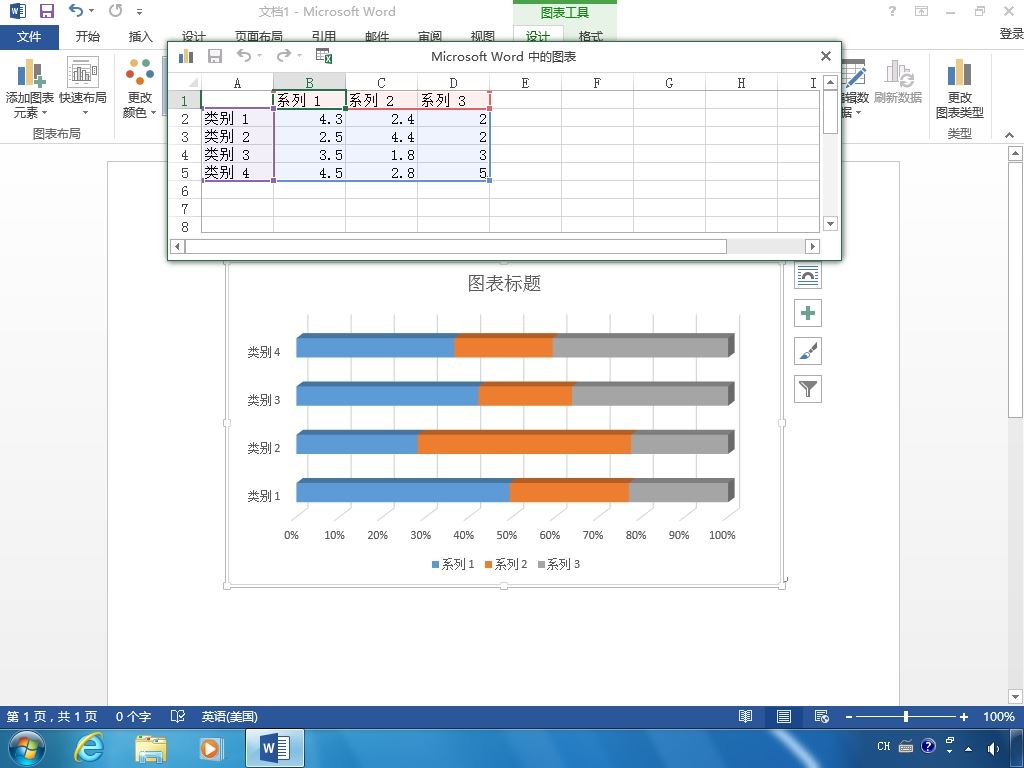This screenshot has height=768, width=1024.
Task: Click the Change Colors palette icon
Action: click(140, 72)
